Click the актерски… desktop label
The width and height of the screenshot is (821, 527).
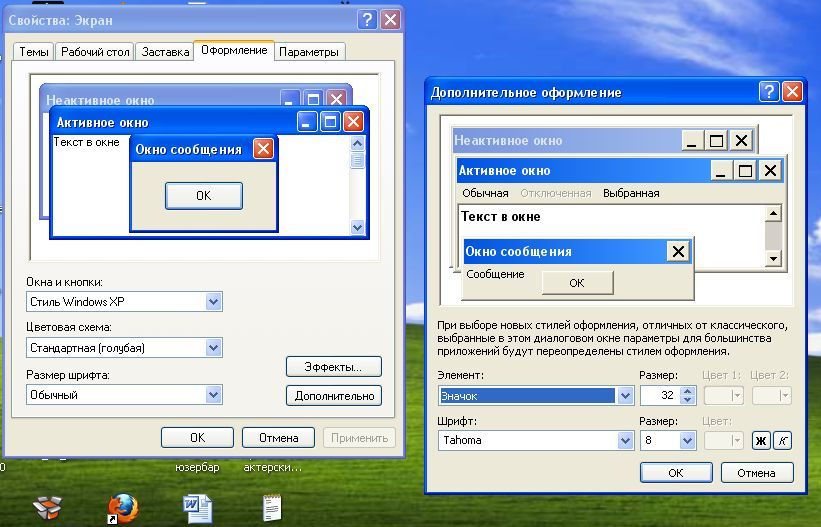[x=272, y=467]
